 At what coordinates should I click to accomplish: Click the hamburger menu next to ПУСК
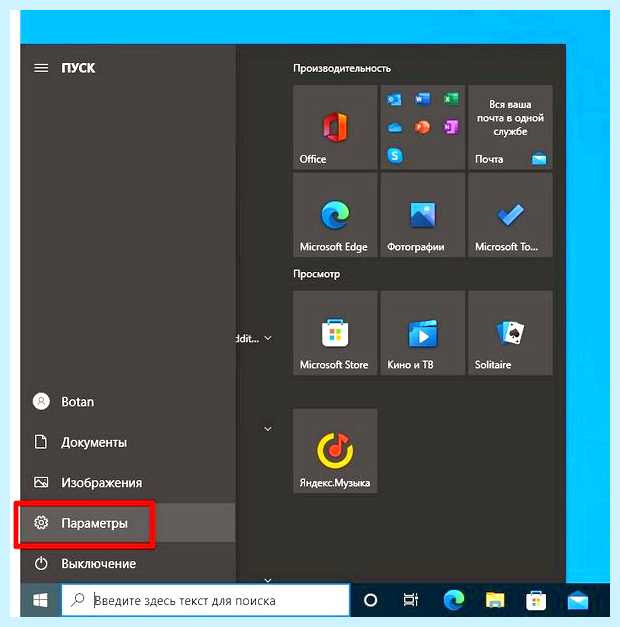(41, 68)
